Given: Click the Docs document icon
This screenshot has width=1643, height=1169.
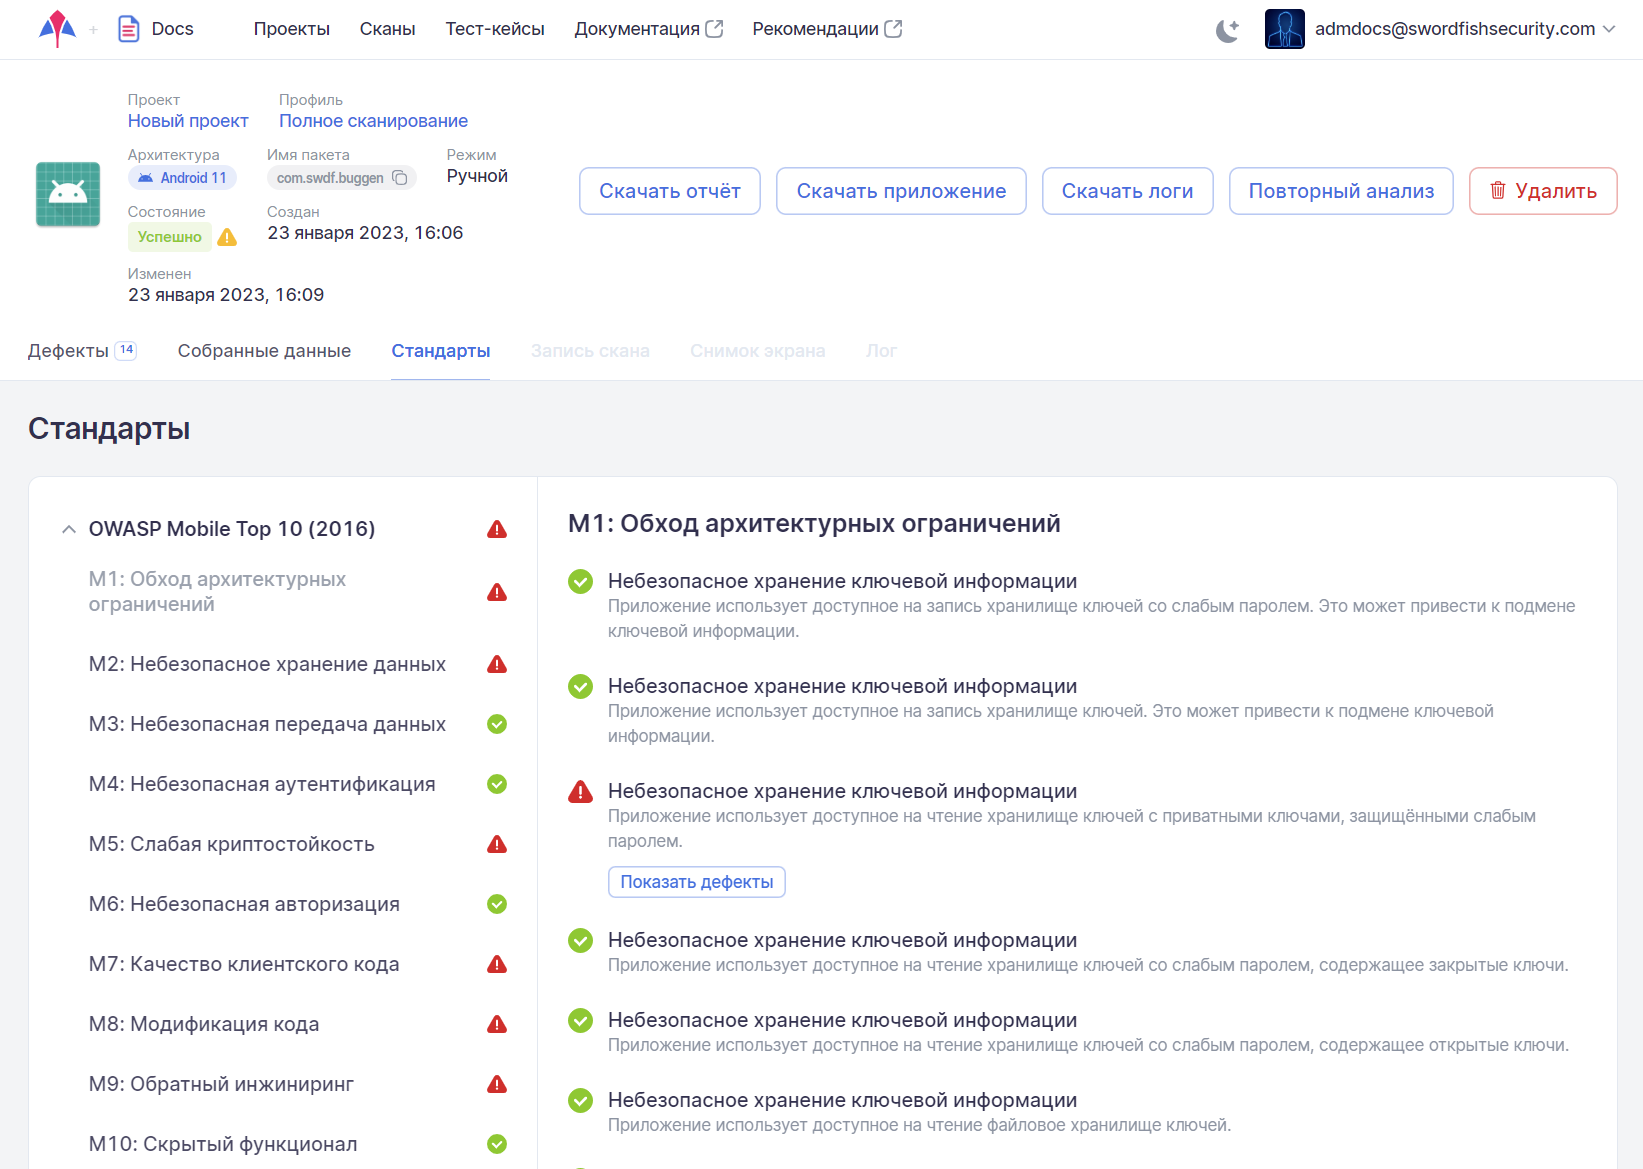Looking at the screenshot, I should click(x=129, y=29).
